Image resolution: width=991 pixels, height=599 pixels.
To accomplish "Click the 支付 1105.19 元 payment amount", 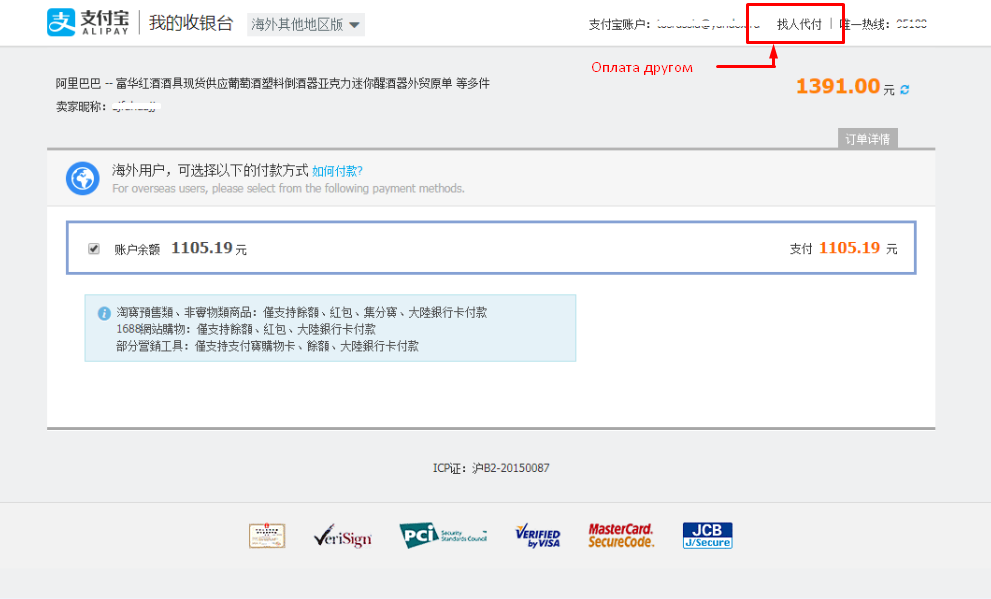I will [x=843, y=248].
